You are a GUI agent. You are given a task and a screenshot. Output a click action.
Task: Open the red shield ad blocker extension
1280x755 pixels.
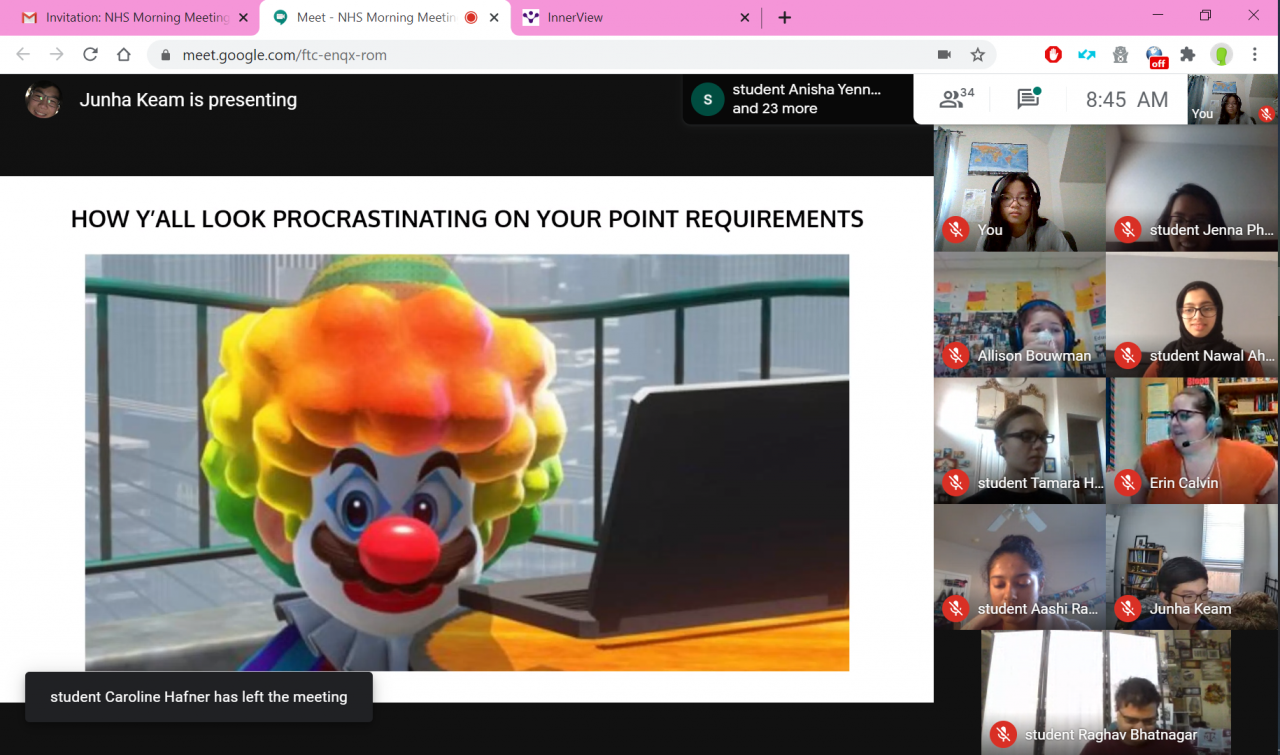pyautogui.click(x=1053, y=55)
